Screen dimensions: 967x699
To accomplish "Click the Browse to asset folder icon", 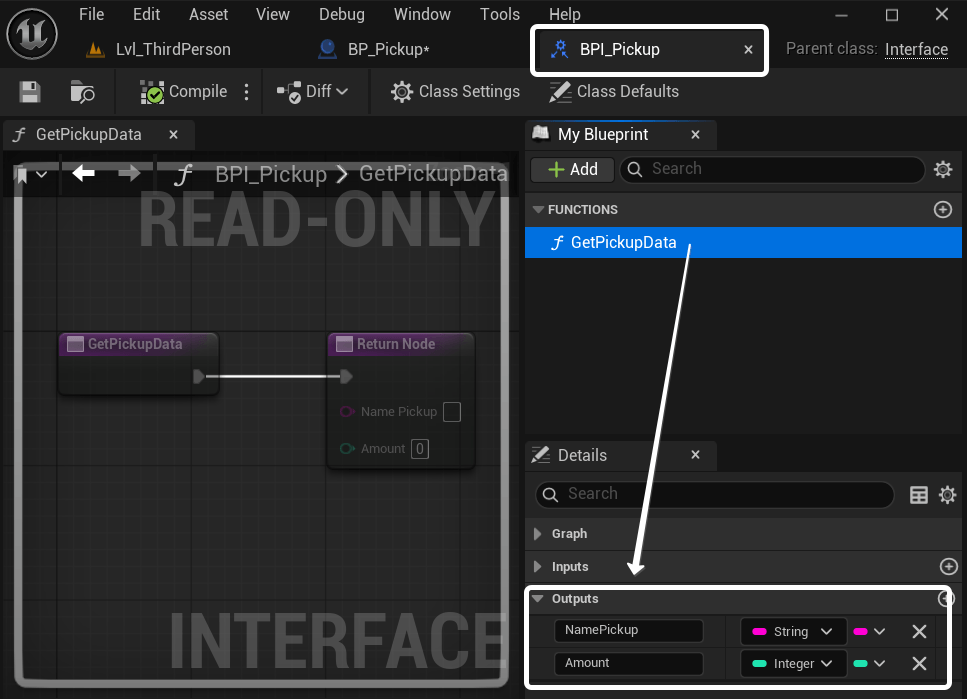I will point(82,92).
